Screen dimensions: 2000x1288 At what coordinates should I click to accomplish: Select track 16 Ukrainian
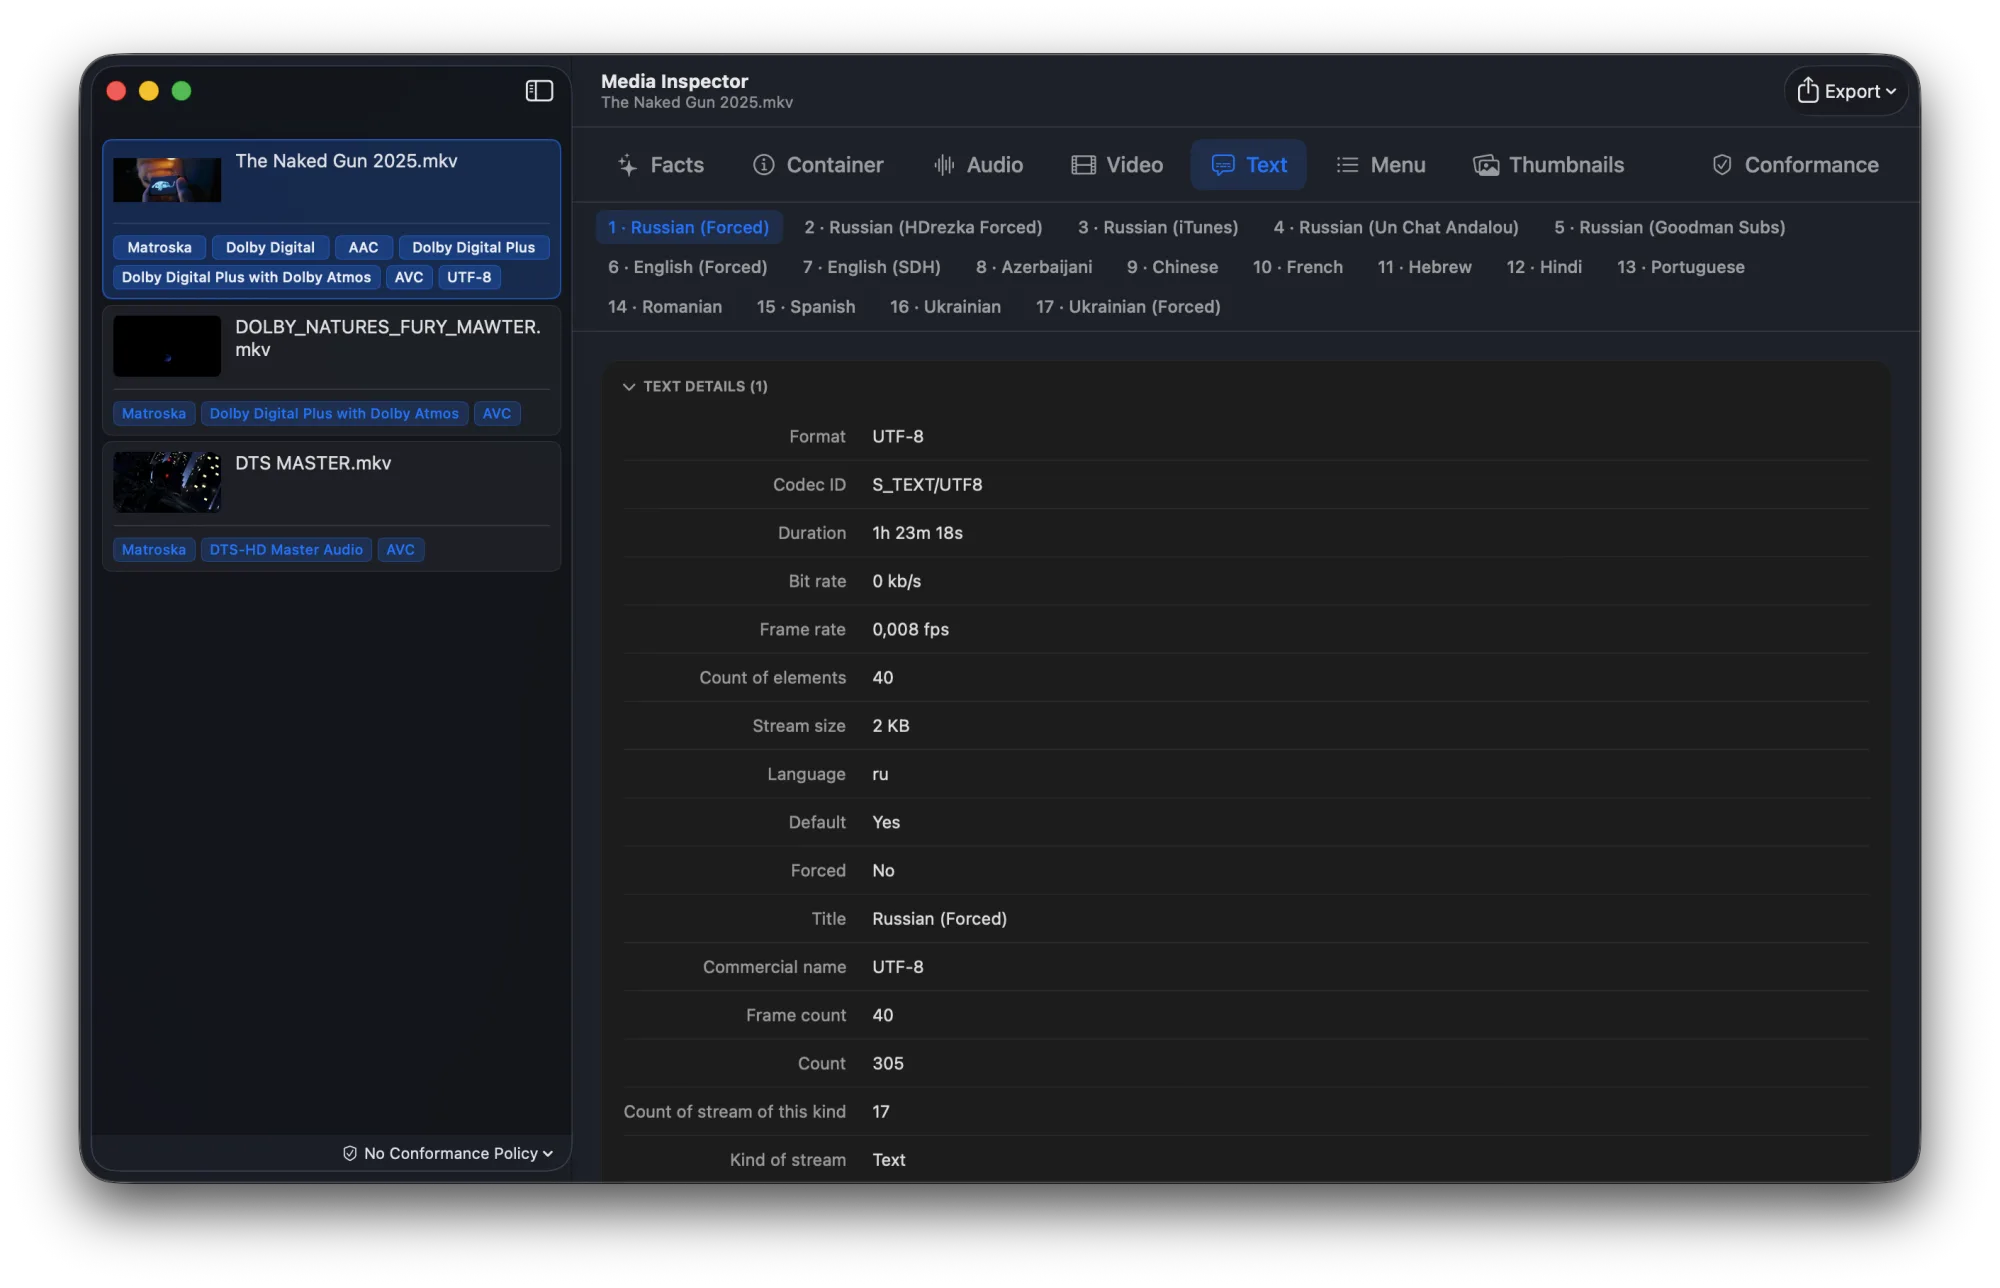[945, 306]
